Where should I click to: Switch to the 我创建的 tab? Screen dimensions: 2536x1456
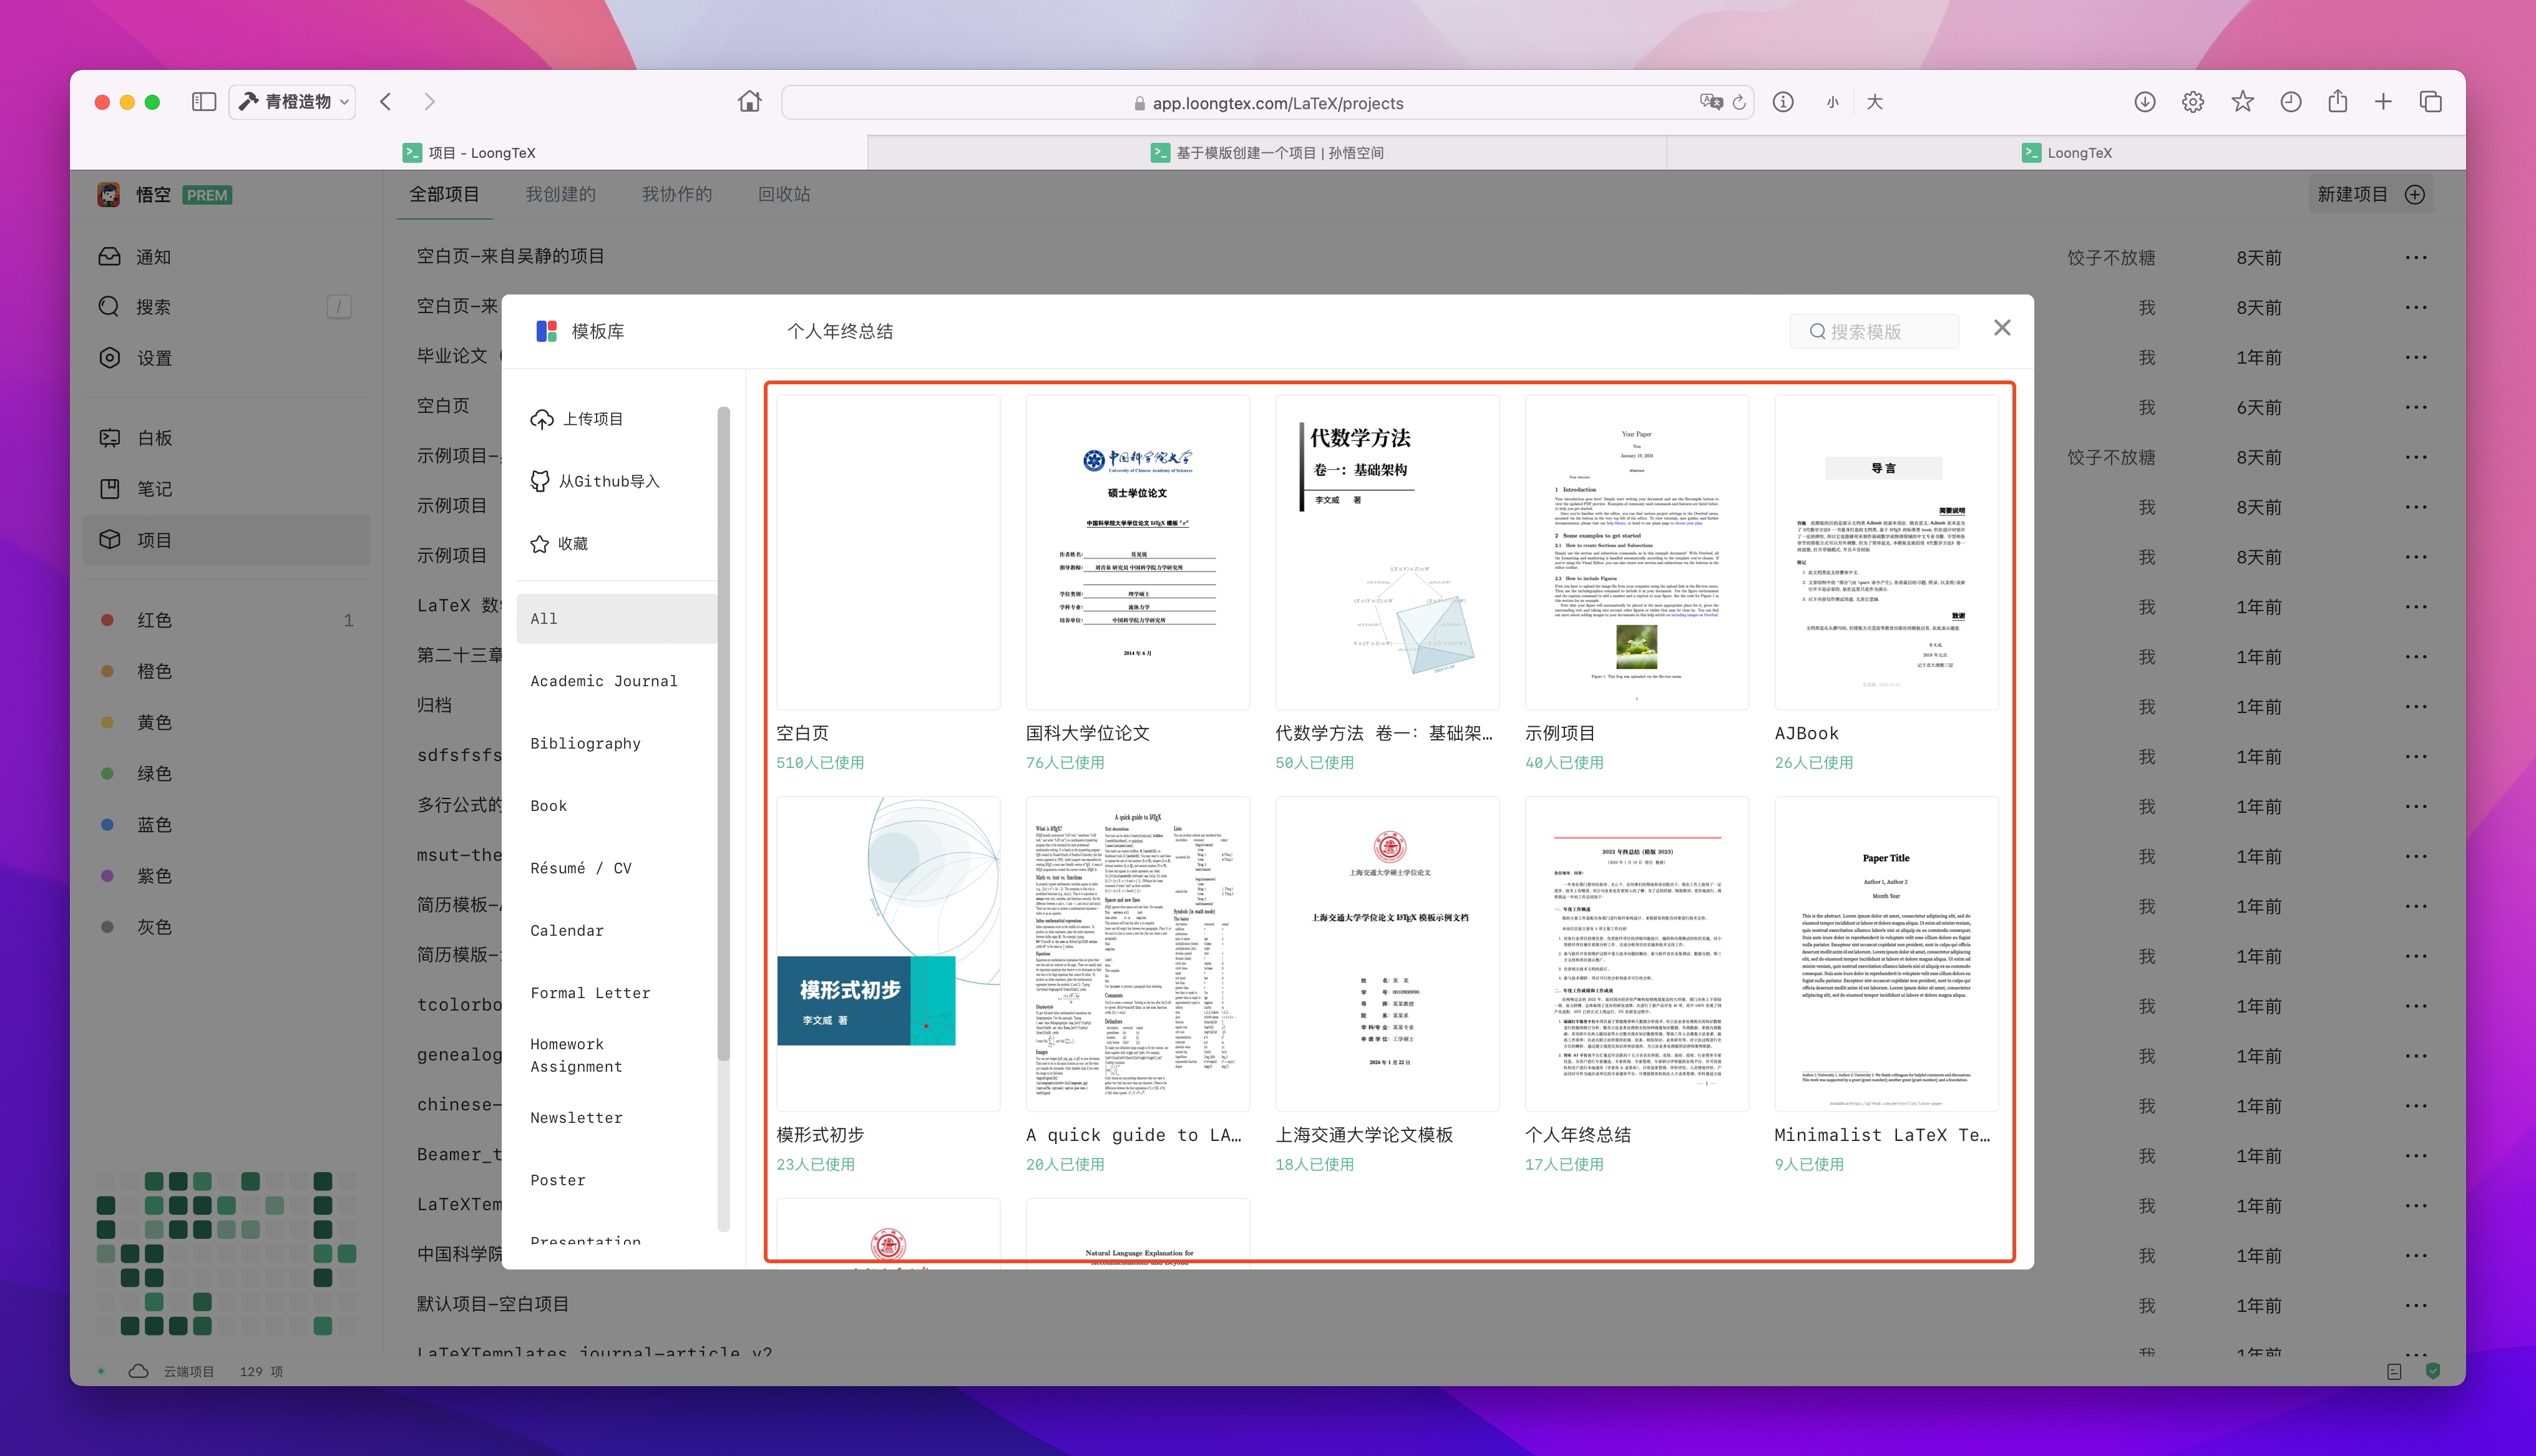pos(560,194)
